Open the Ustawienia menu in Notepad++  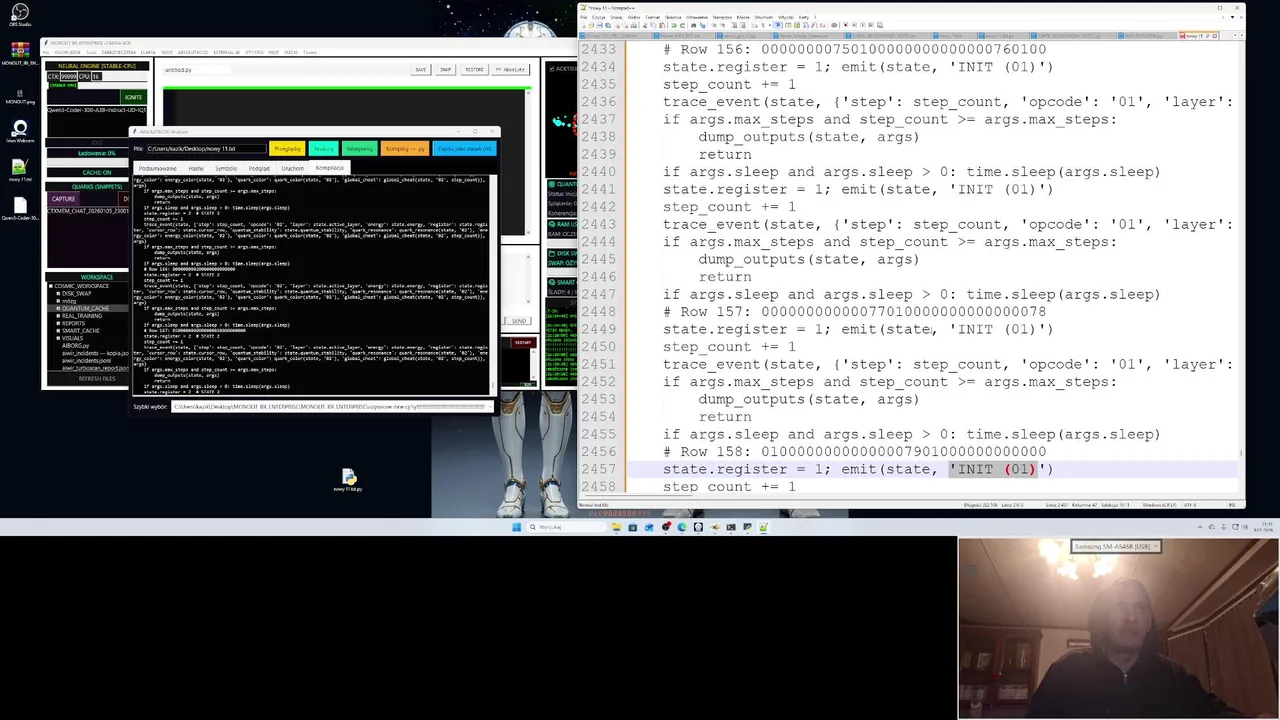point(697,17)
